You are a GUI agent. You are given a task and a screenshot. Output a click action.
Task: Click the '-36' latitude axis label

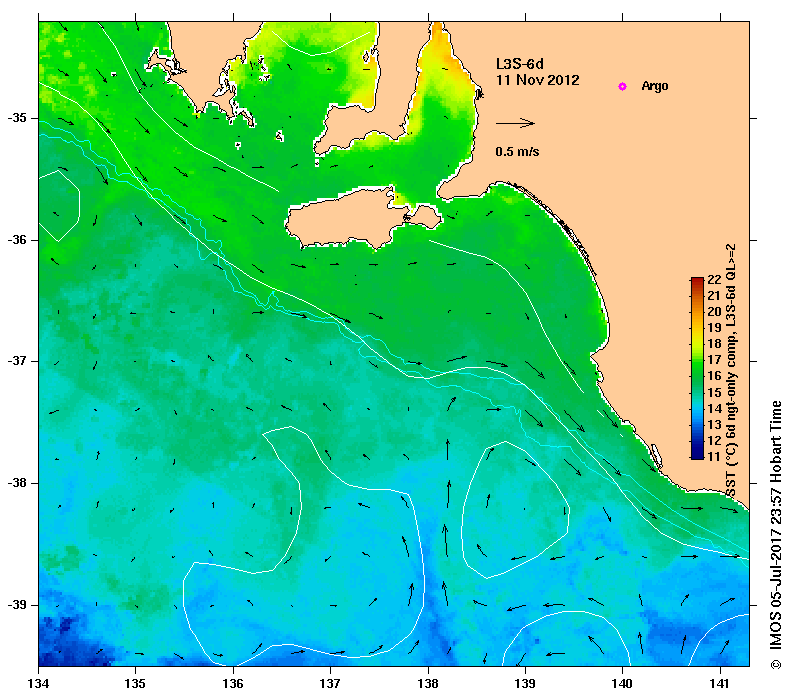coord(17,240)
